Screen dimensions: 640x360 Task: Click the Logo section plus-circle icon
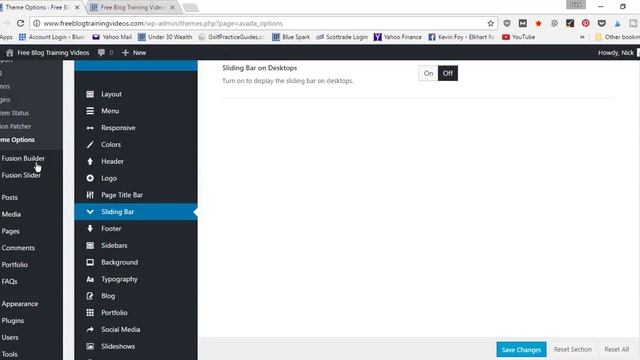click(x=90, y=178)
